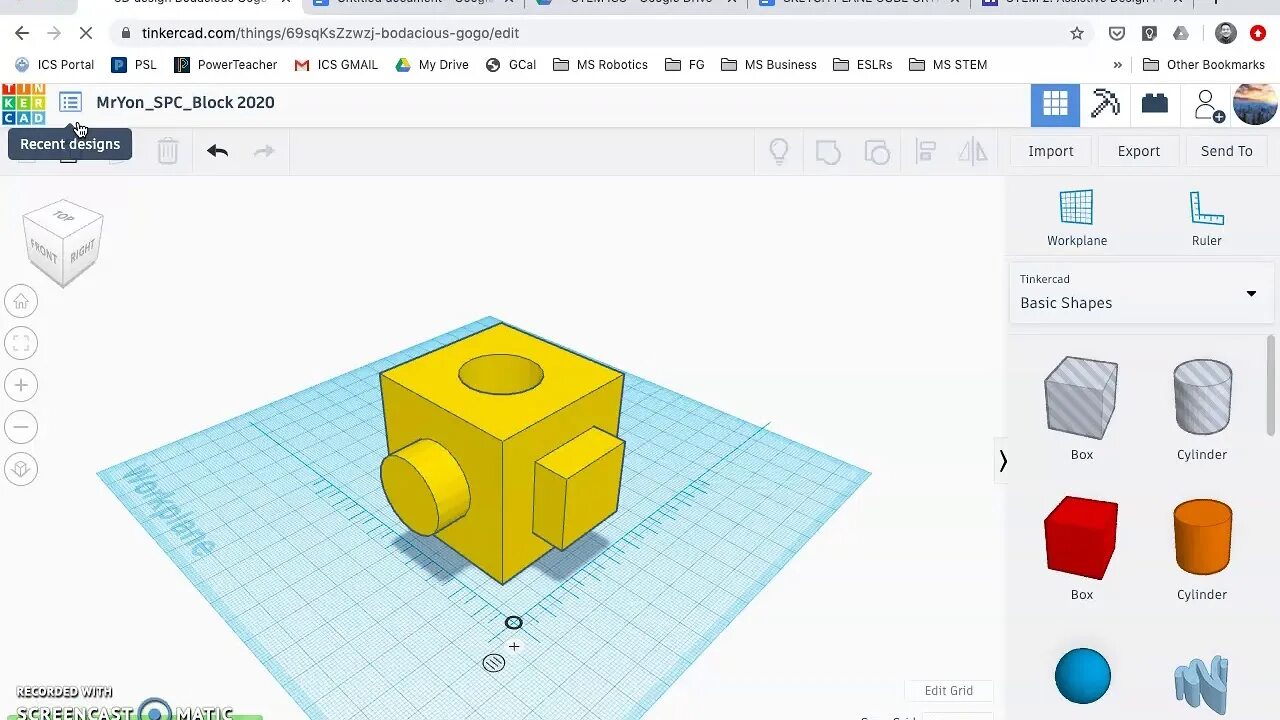Open the Align tool
Viewport: 1280px width, 720px height.
click(x=926, y=152)
